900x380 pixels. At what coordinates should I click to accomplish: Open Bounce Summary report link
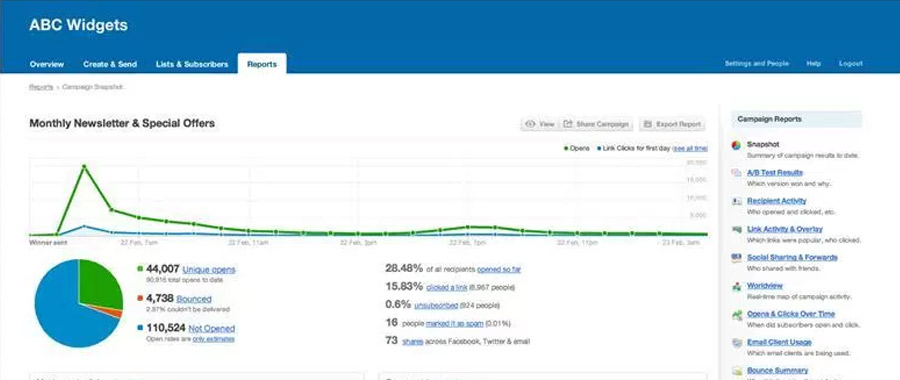pyautogui.click(x=777, y=370)
